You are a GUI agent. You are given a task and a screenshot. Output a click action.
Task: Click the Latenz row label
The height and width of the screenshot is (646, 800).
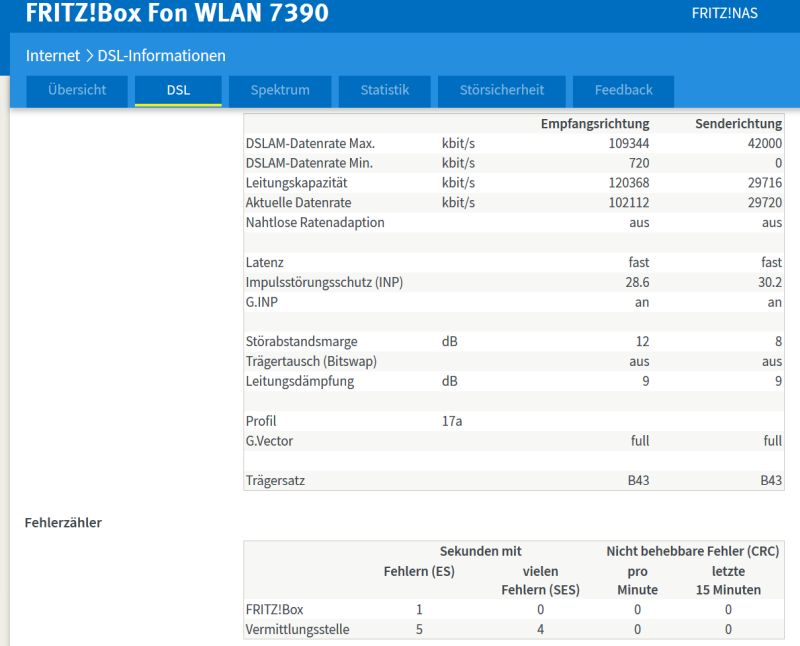264,262
